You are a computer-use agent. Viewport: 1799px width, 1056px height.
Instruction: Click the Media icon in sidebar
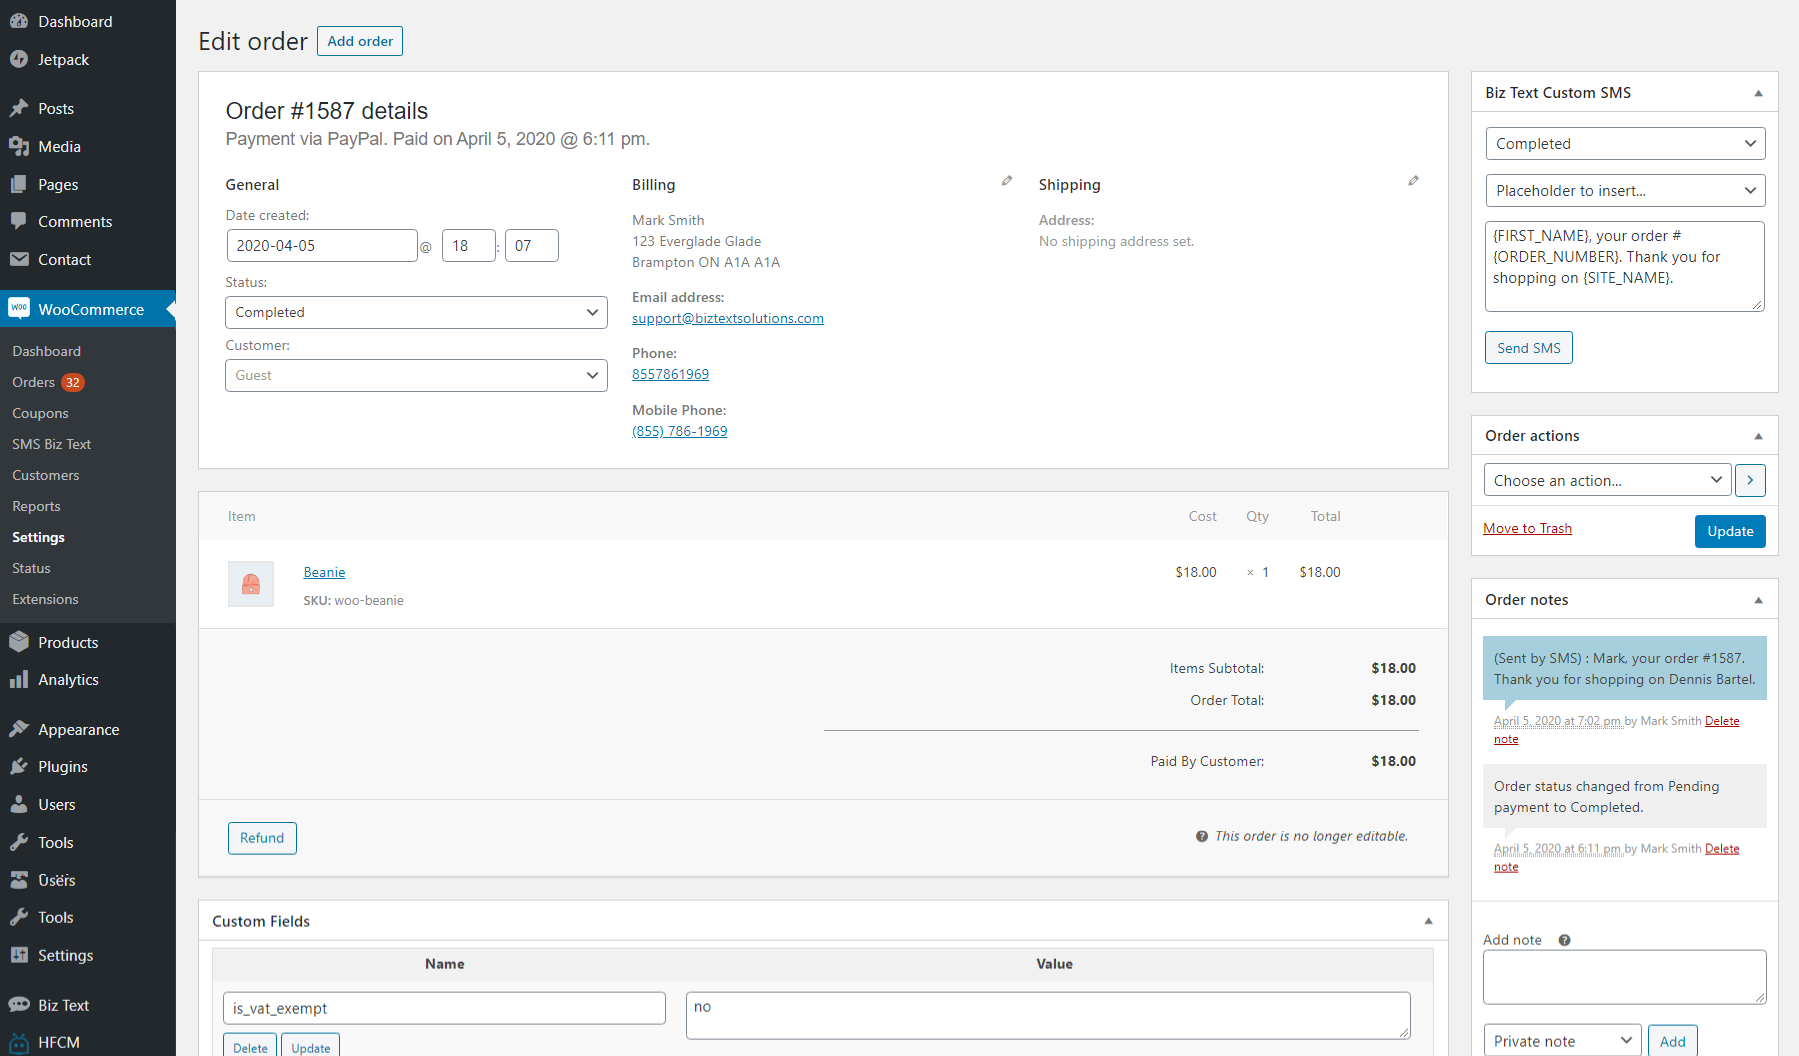(x=19, y=146)
